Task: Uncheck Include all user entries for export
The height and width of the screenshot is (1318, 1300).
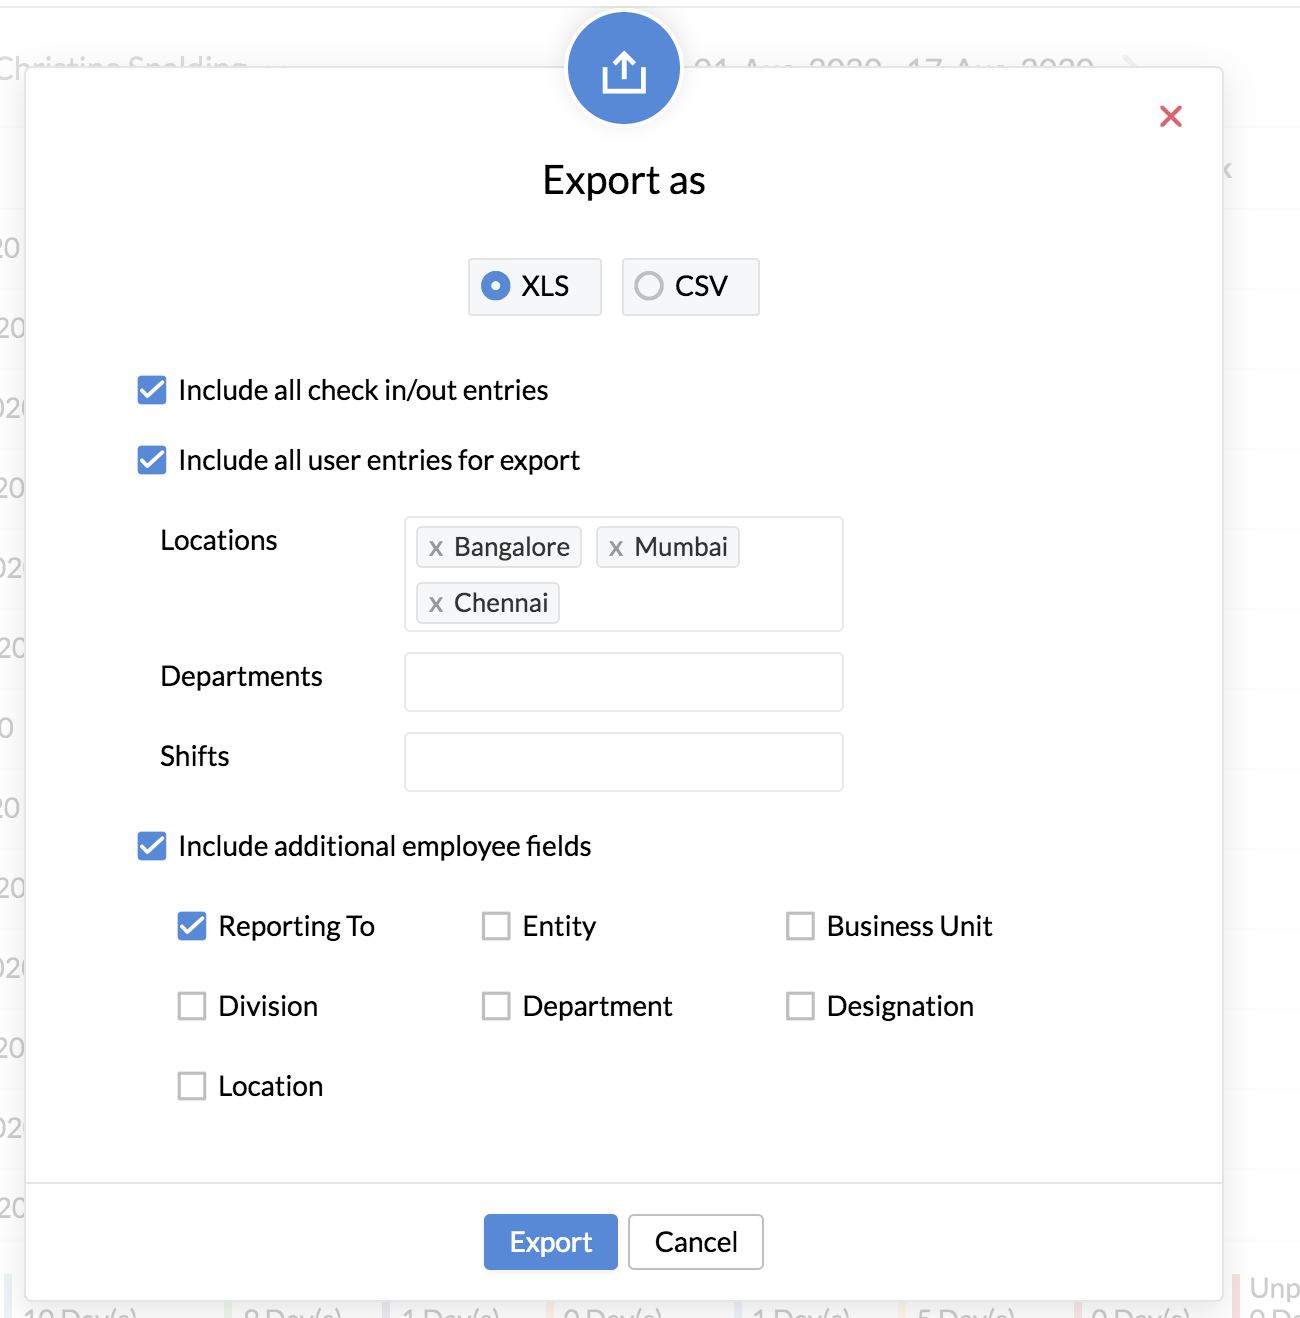Action: tap(152, 460)
